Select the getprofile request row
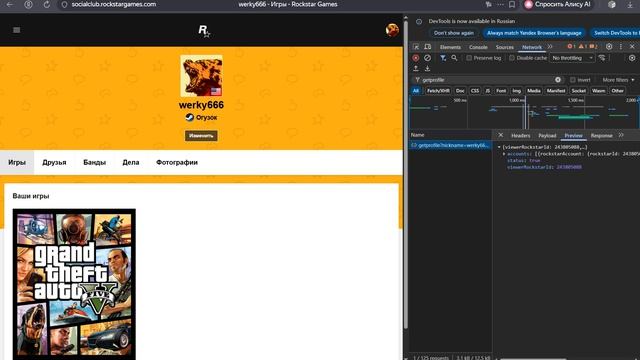 click(451, 145)
